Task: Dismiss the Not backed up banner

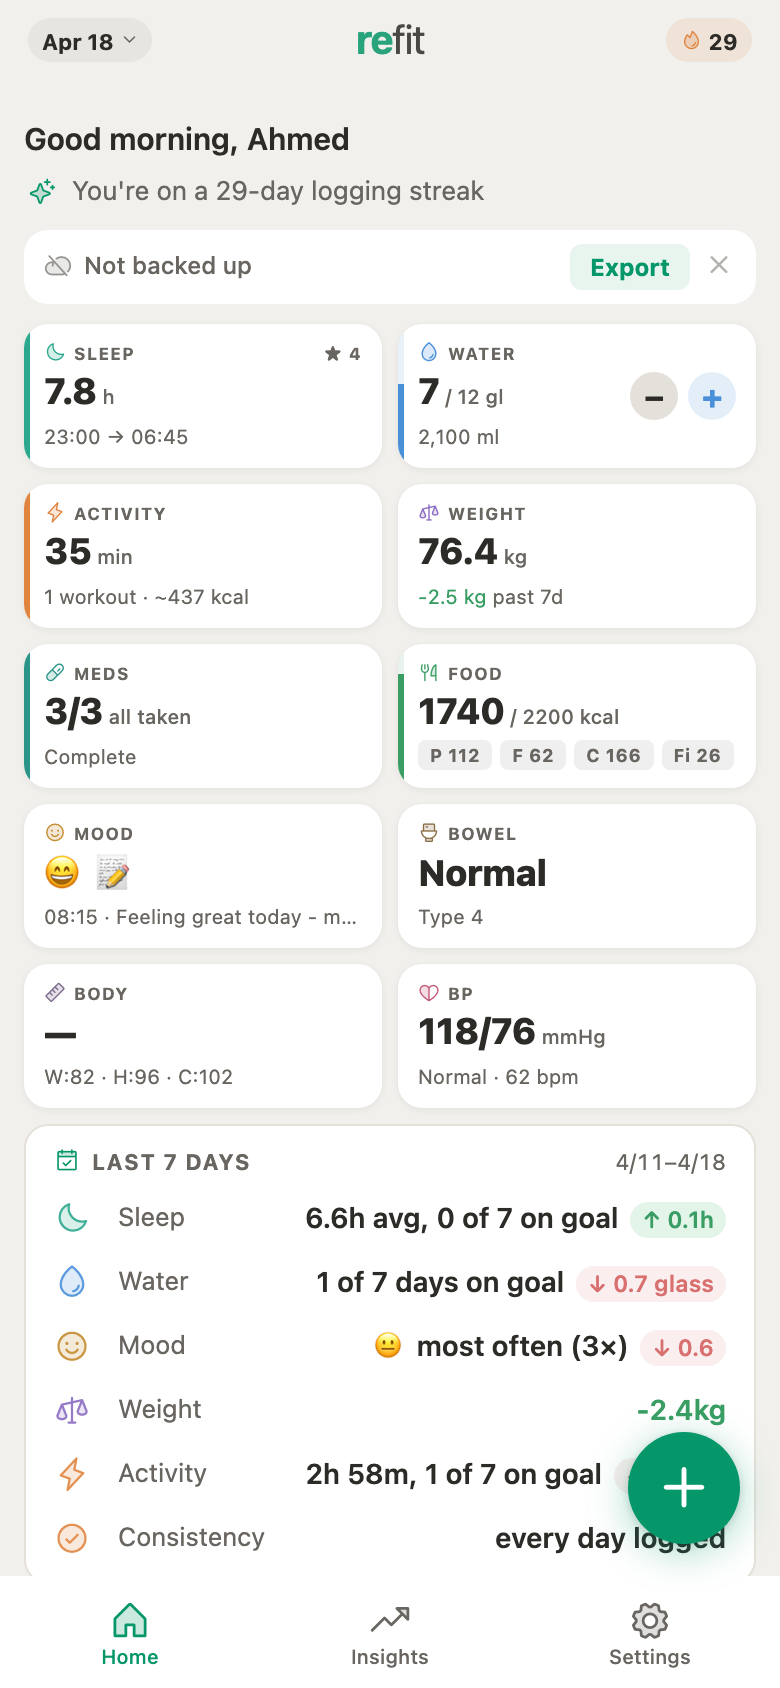Action: 718,265
